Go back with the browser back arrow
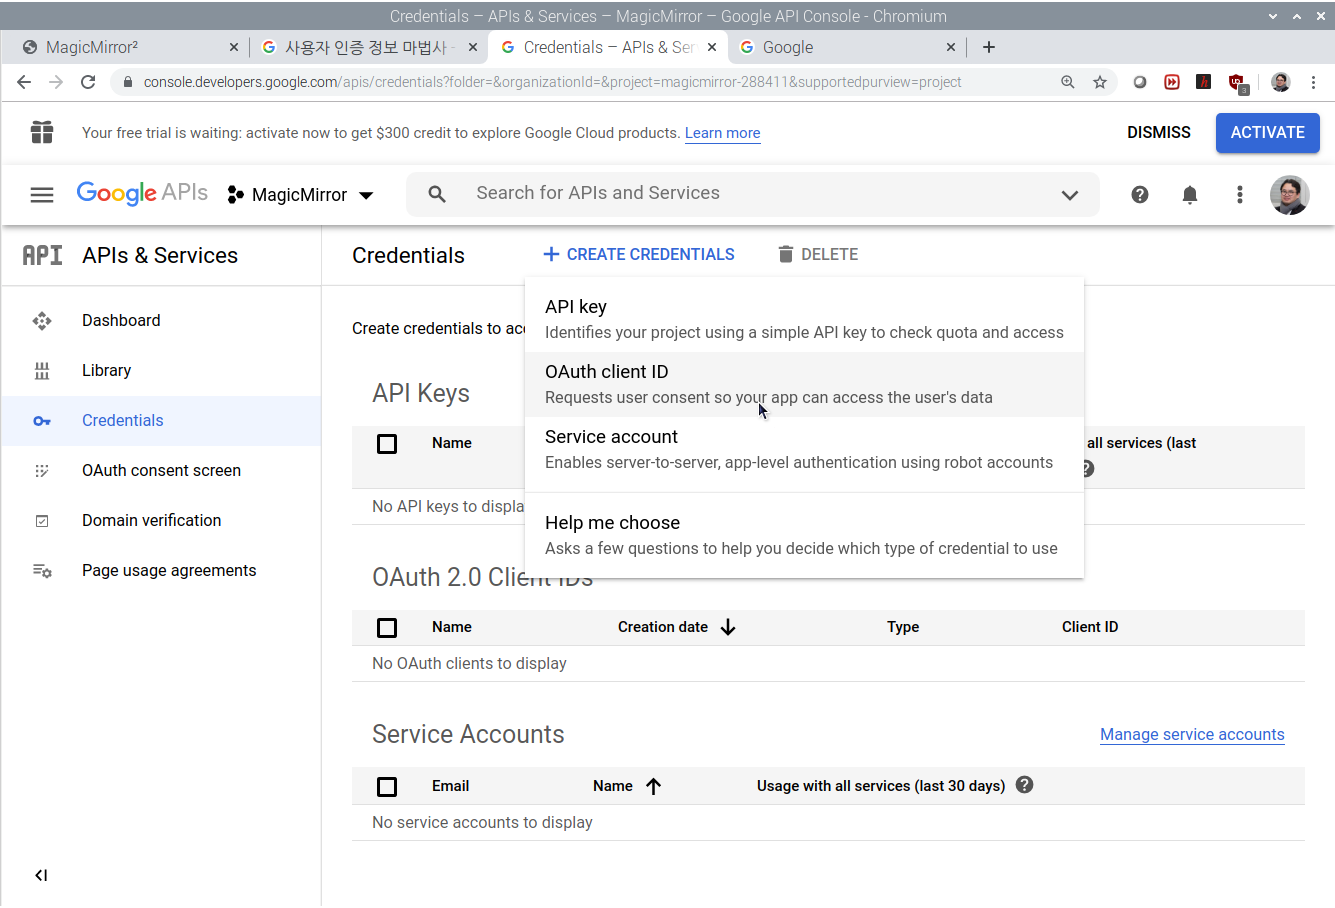The image size is (1335, 908). (x=24, y=82)
